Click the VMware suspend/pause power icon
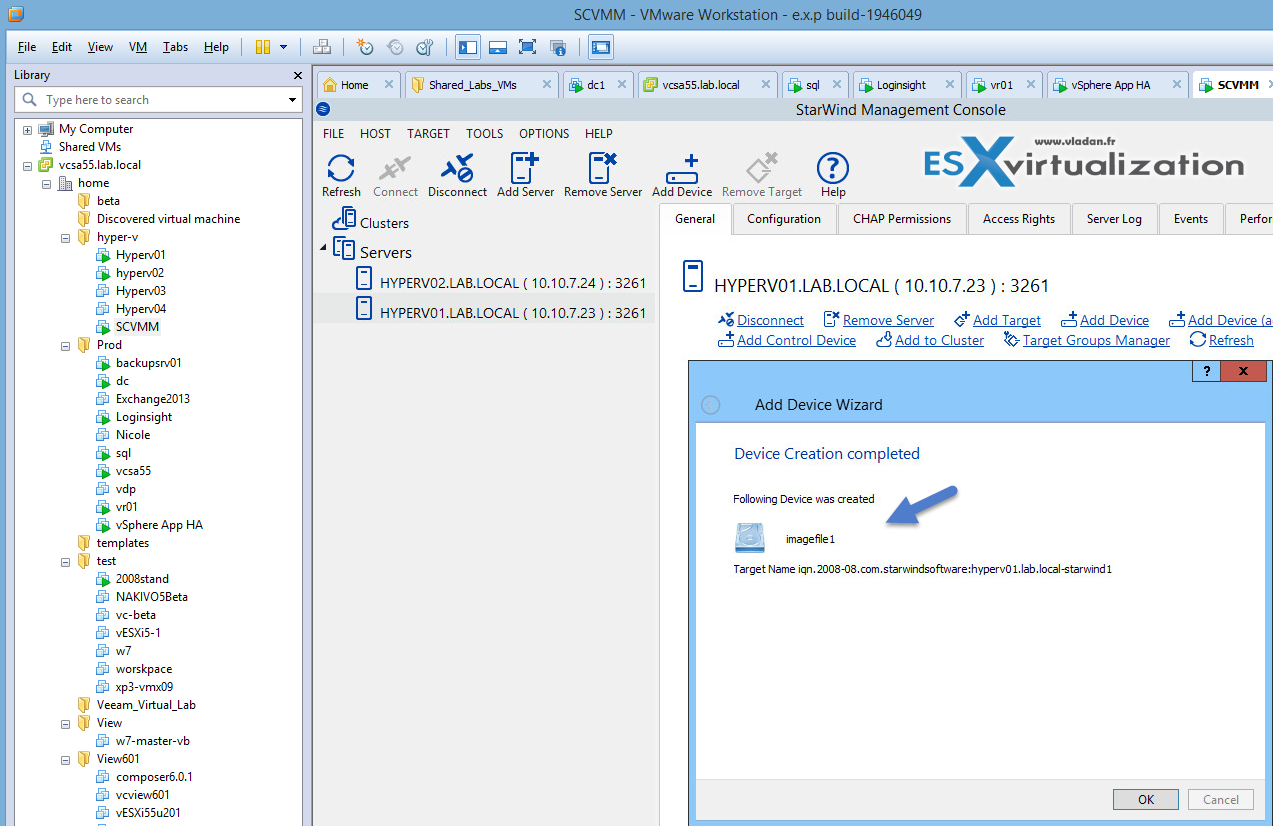This screenshot has height=826, width=1273. point(263,47)
